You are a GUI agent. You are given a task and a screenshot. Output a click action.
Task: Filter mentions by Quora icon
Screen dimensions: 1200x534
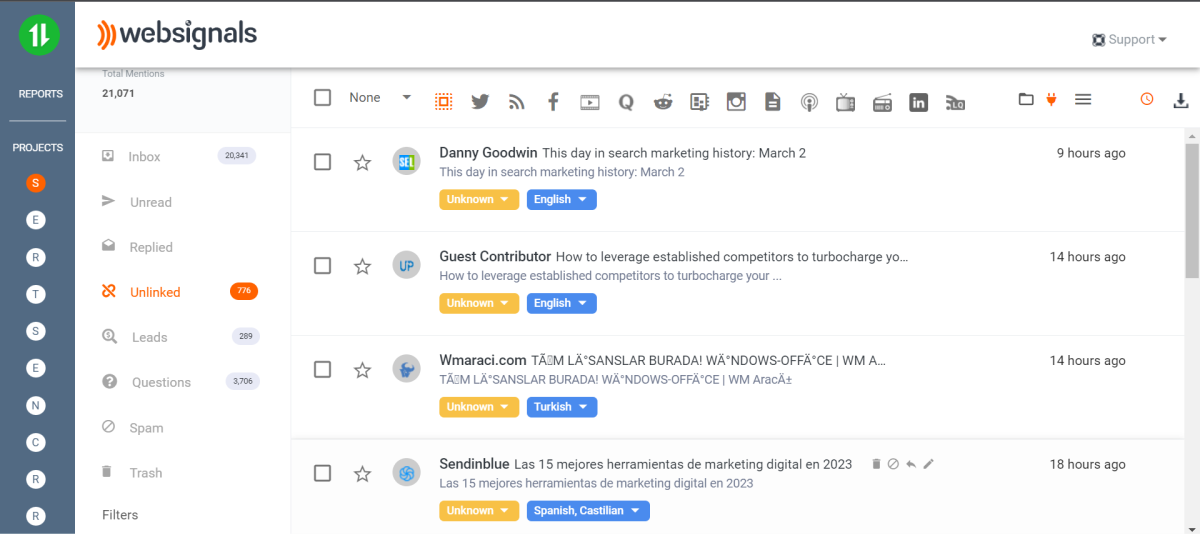tap(626, 101)
